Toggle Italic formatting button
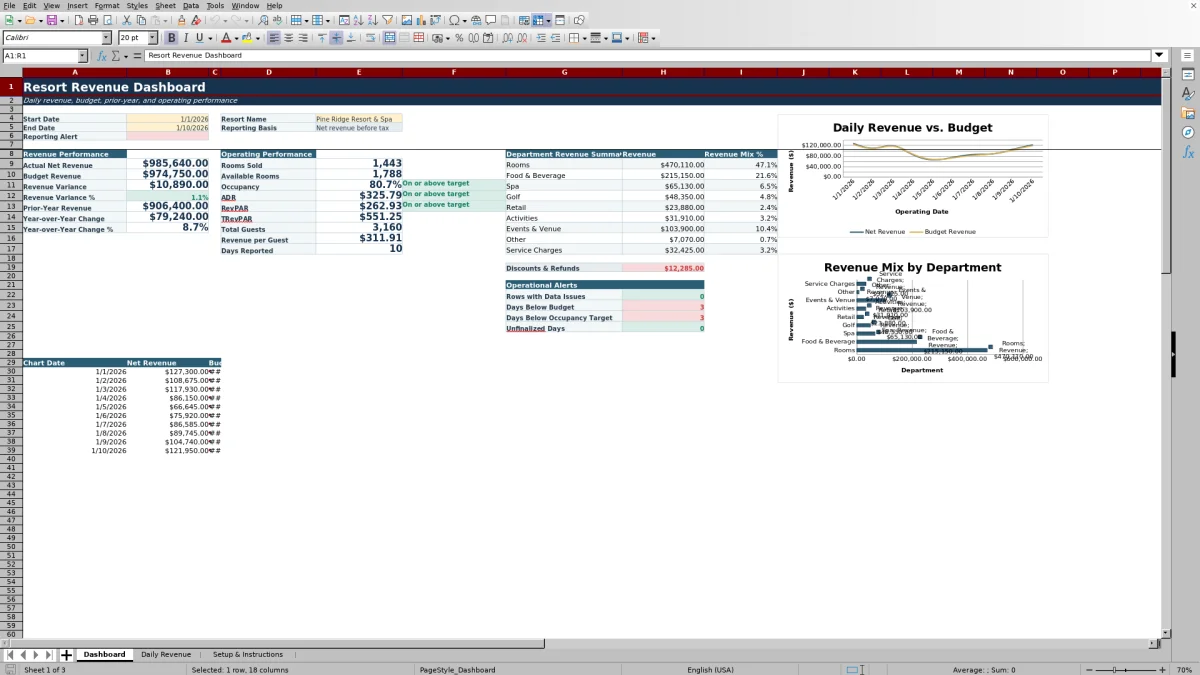This screenshot has height=675, width=1200. click(185, 38)
